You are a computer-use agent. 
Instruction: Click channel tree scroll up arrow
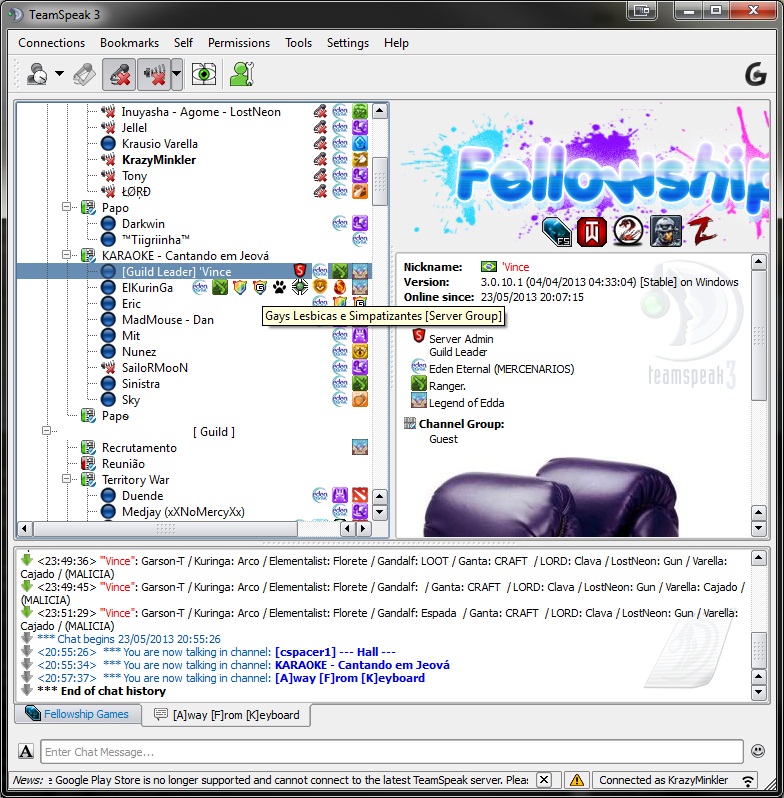point(380,111)
